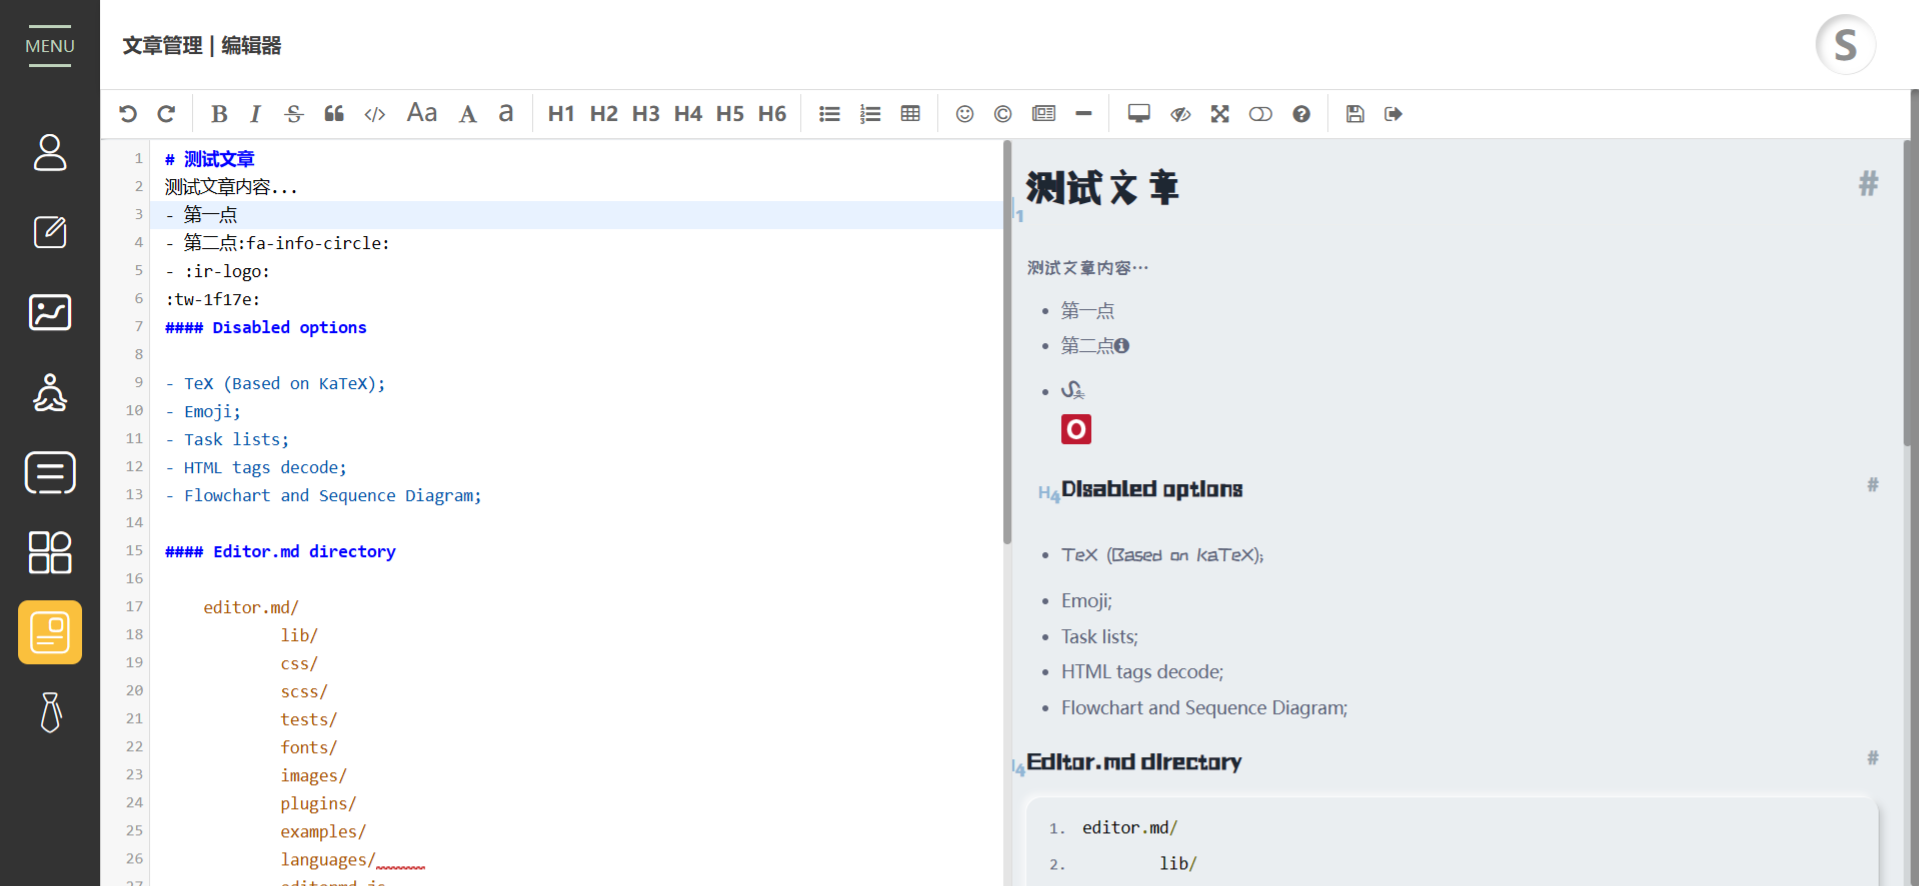Redo the last edit
The width and height of the screenshot is (1919, 886).
166,114
